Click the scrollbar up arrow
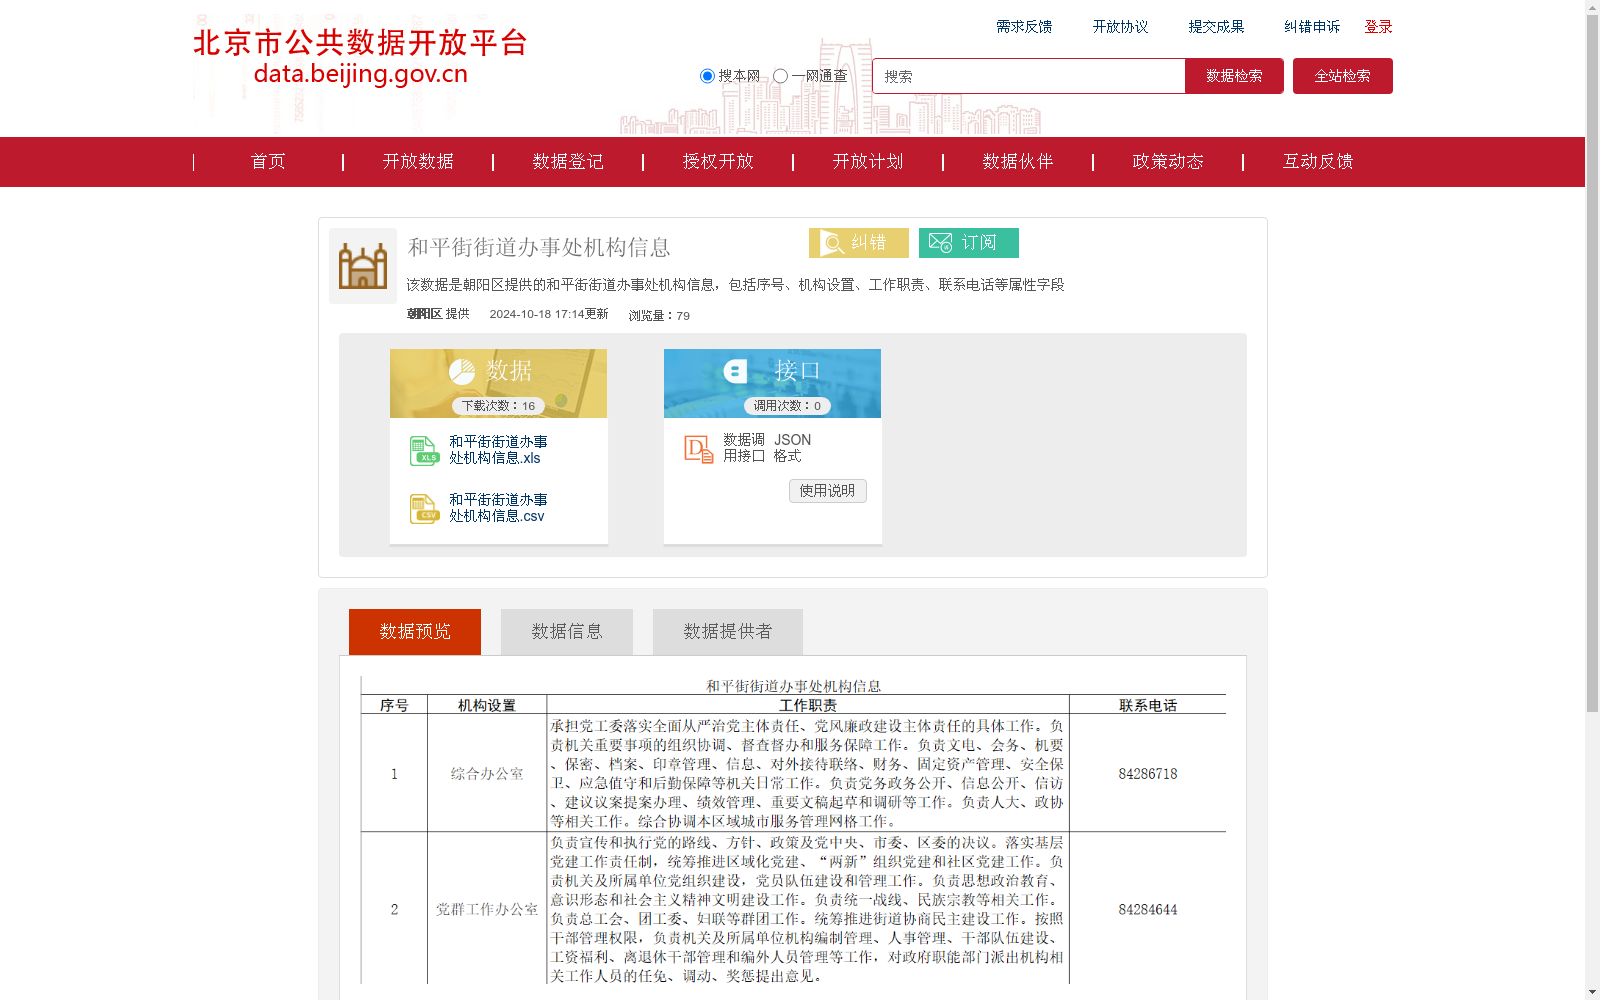This screenshot has height=1000, width=1600. point(1592,7)
